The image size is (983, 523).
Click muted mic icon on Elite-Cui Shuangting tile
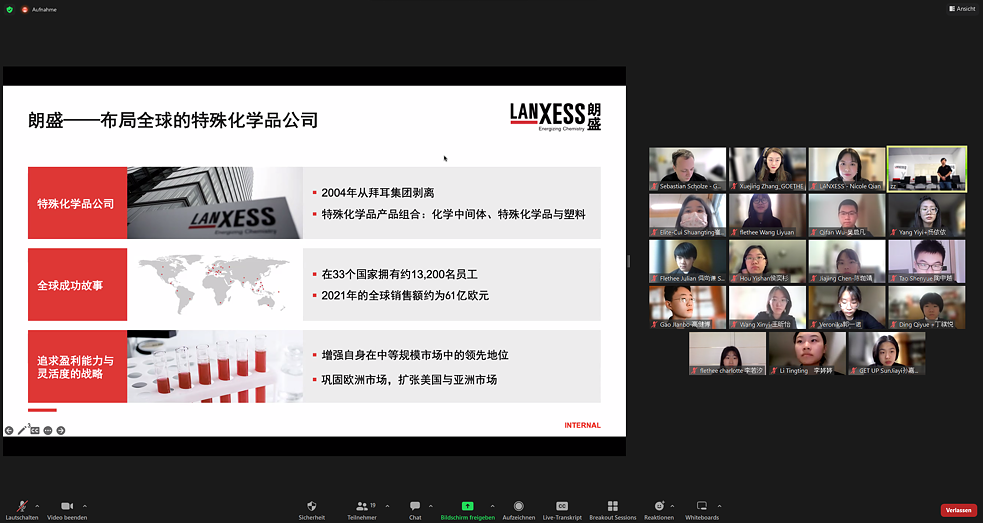pyautogui.click(x=655, y=232)
